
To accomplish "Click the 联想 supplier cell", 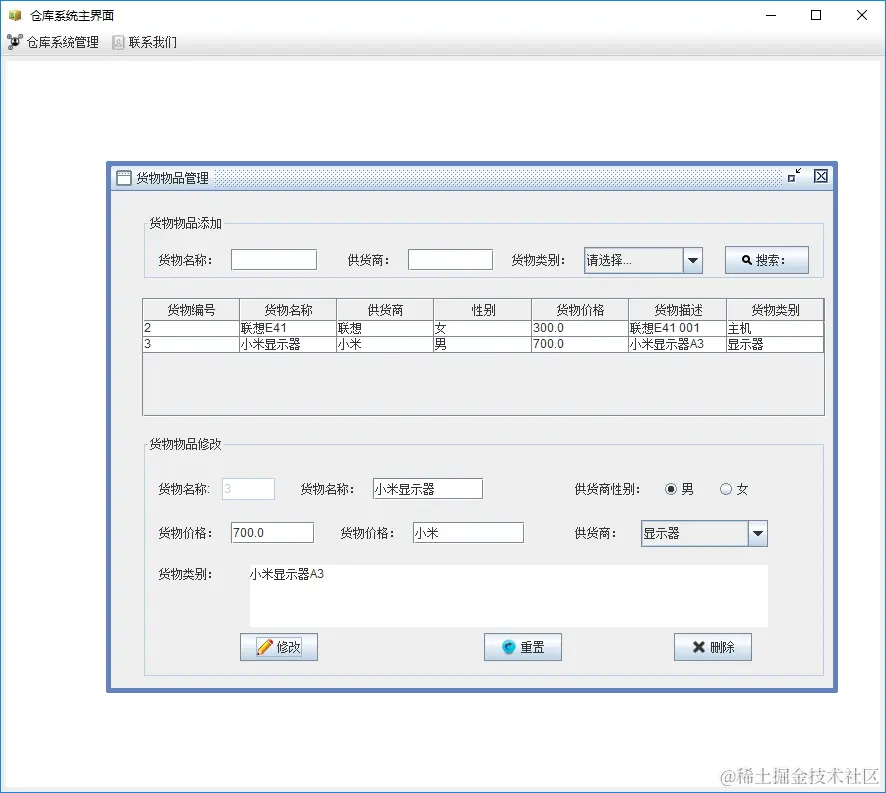I will 385,328.
